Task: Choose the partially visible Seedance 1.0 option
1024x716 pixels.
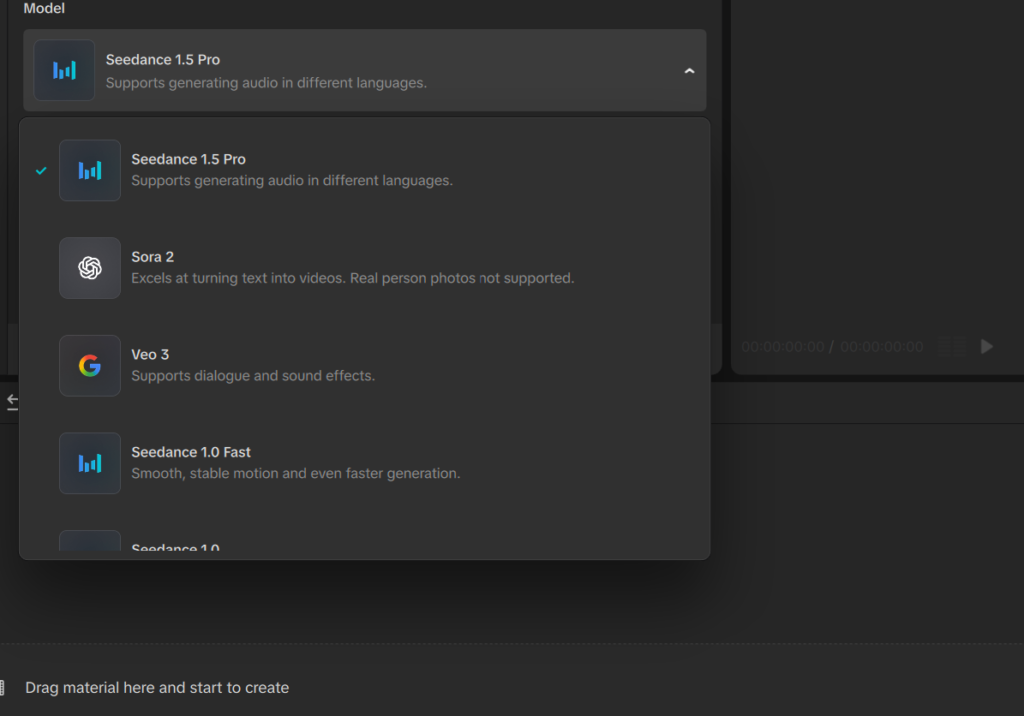Action: click(x=176, y=549)
